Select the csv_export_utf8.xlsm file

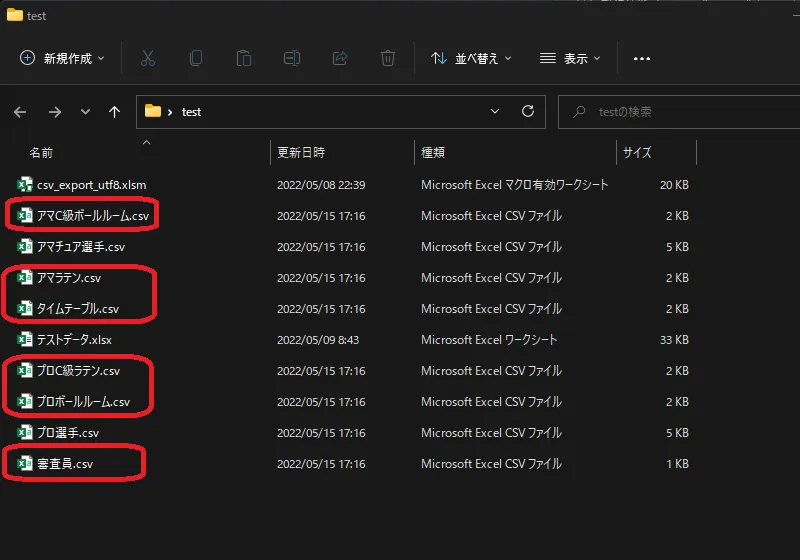click(x=91, y=185)
